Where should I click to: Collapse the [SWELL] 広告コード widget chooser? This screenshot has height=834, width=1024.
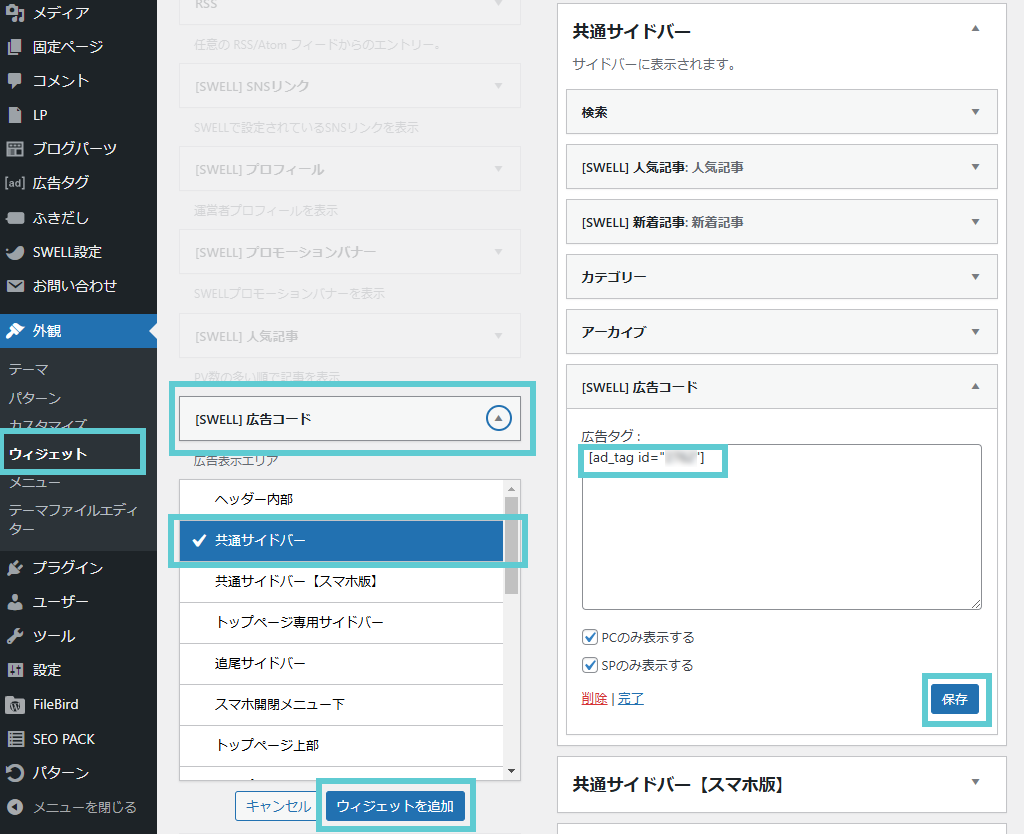499,419
